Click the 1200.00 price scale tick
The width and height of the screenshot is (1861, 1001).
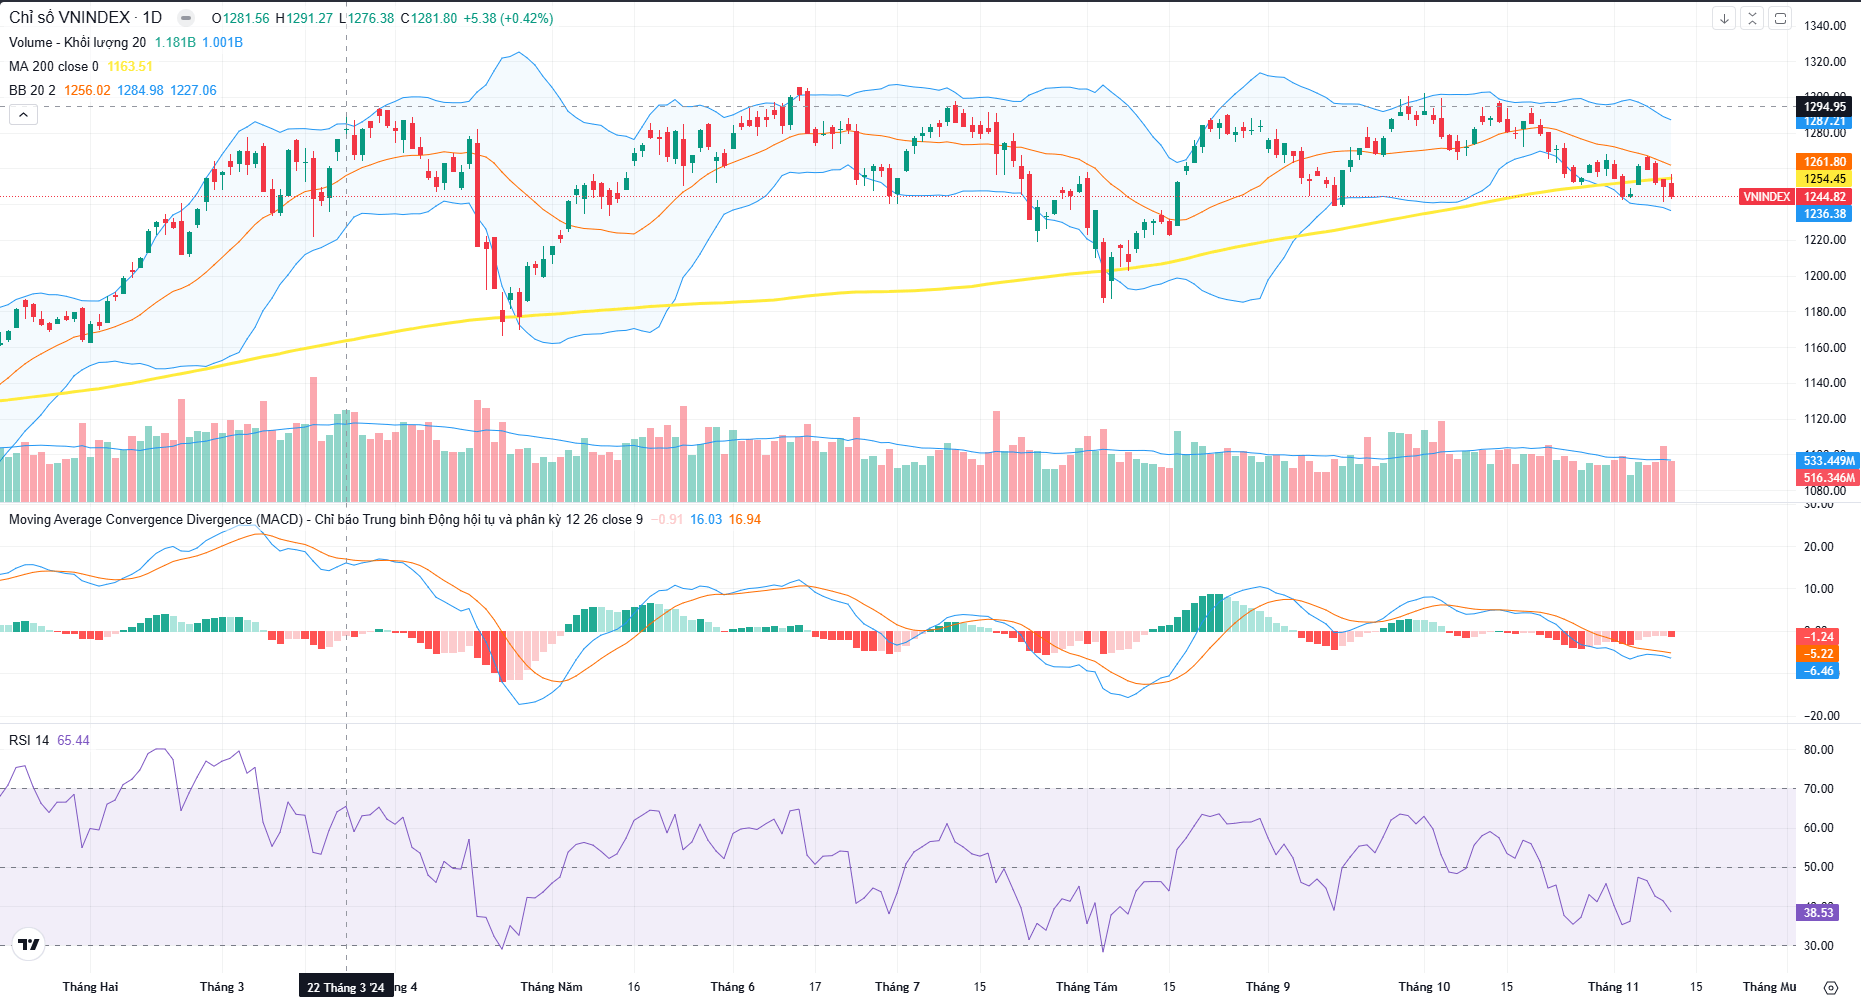(x=1825, y=276)
